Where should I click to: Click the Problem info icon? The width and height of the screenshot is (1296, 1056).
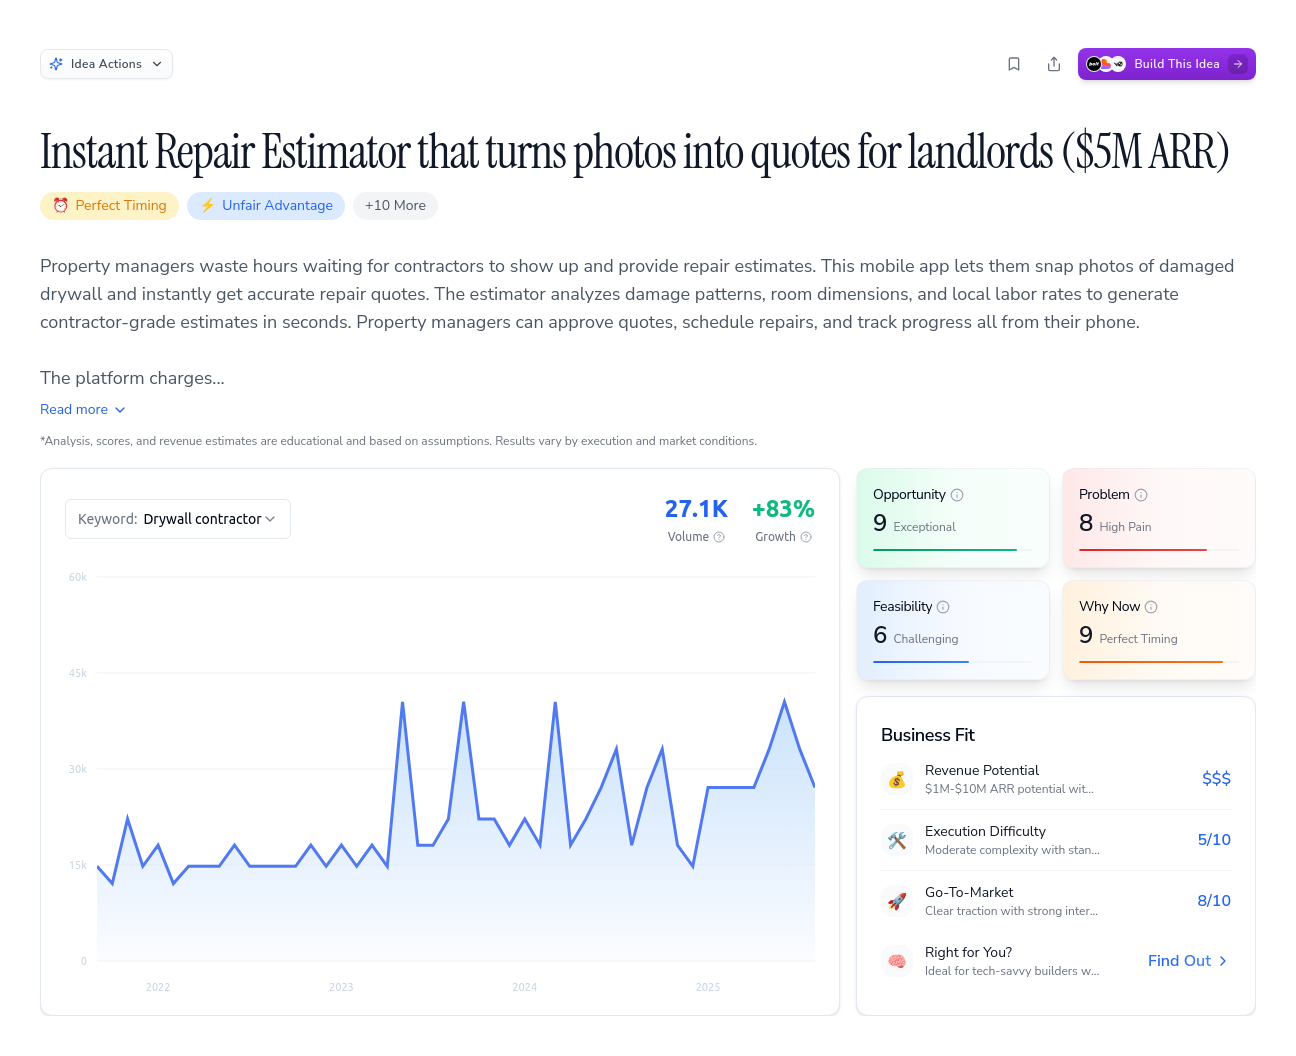tap(1141, 495)
